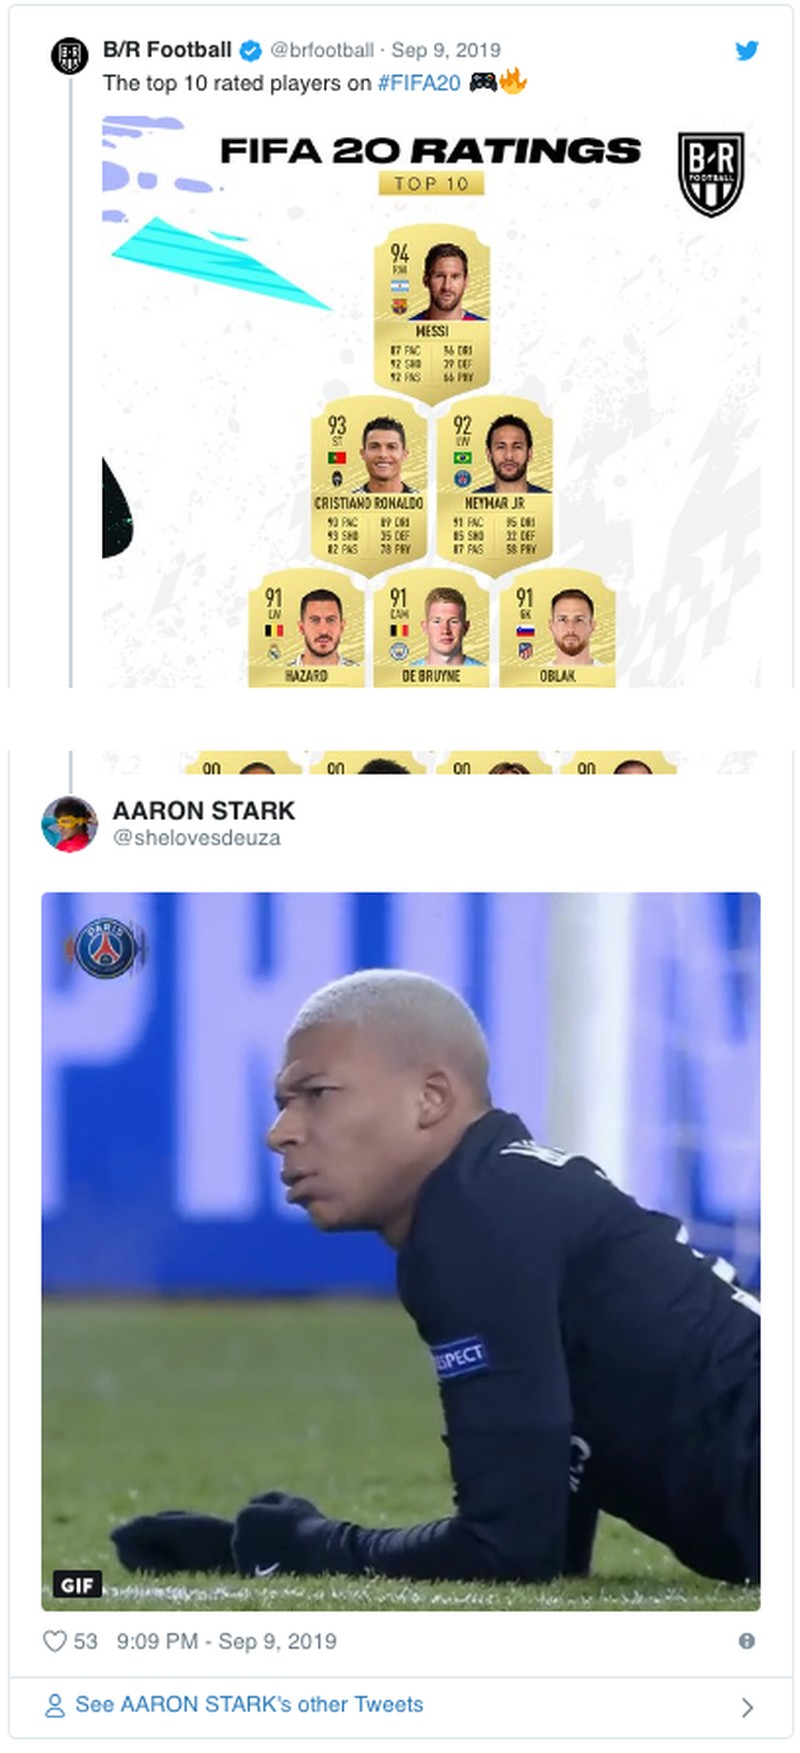Open the tweet info icon

click(746, 1641)
